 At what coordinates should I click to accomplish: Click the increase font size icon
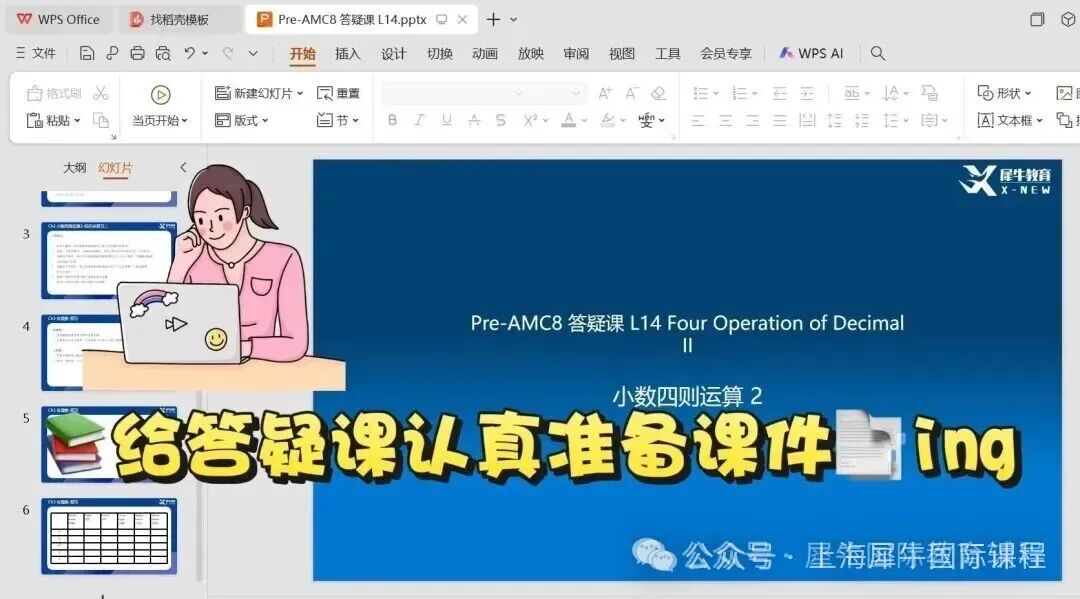pyautogui.click(x=605, y=93)
